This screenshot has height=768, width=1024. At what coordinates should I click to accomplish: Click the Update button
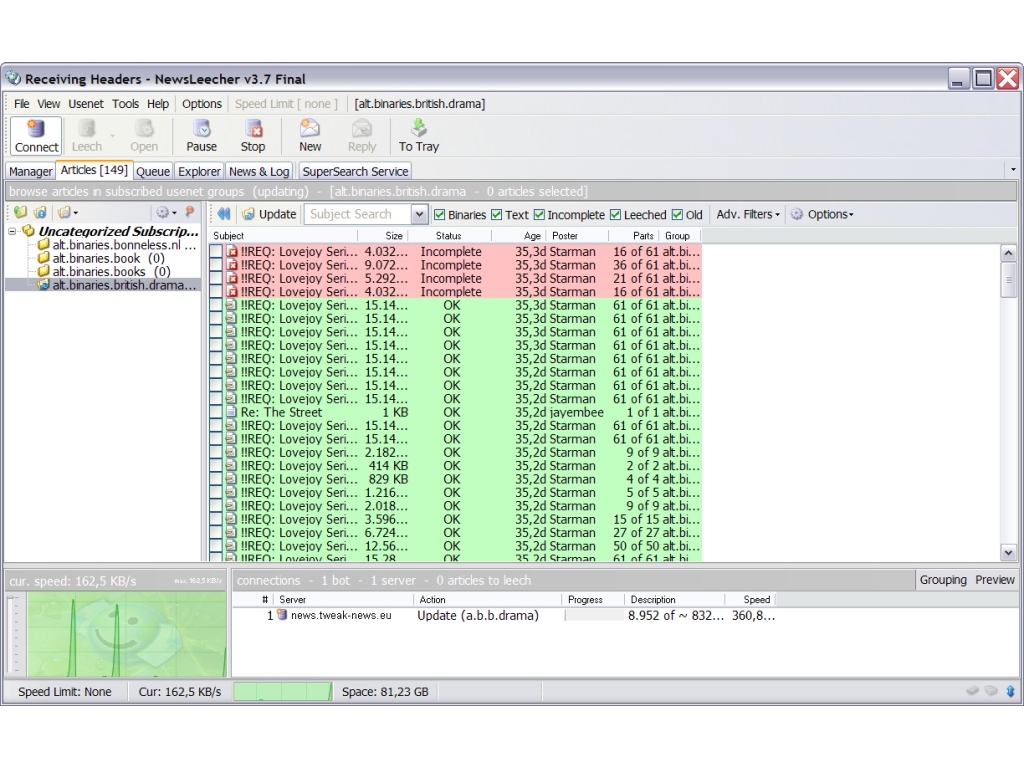pyautogui.click(x=269, y=214)
